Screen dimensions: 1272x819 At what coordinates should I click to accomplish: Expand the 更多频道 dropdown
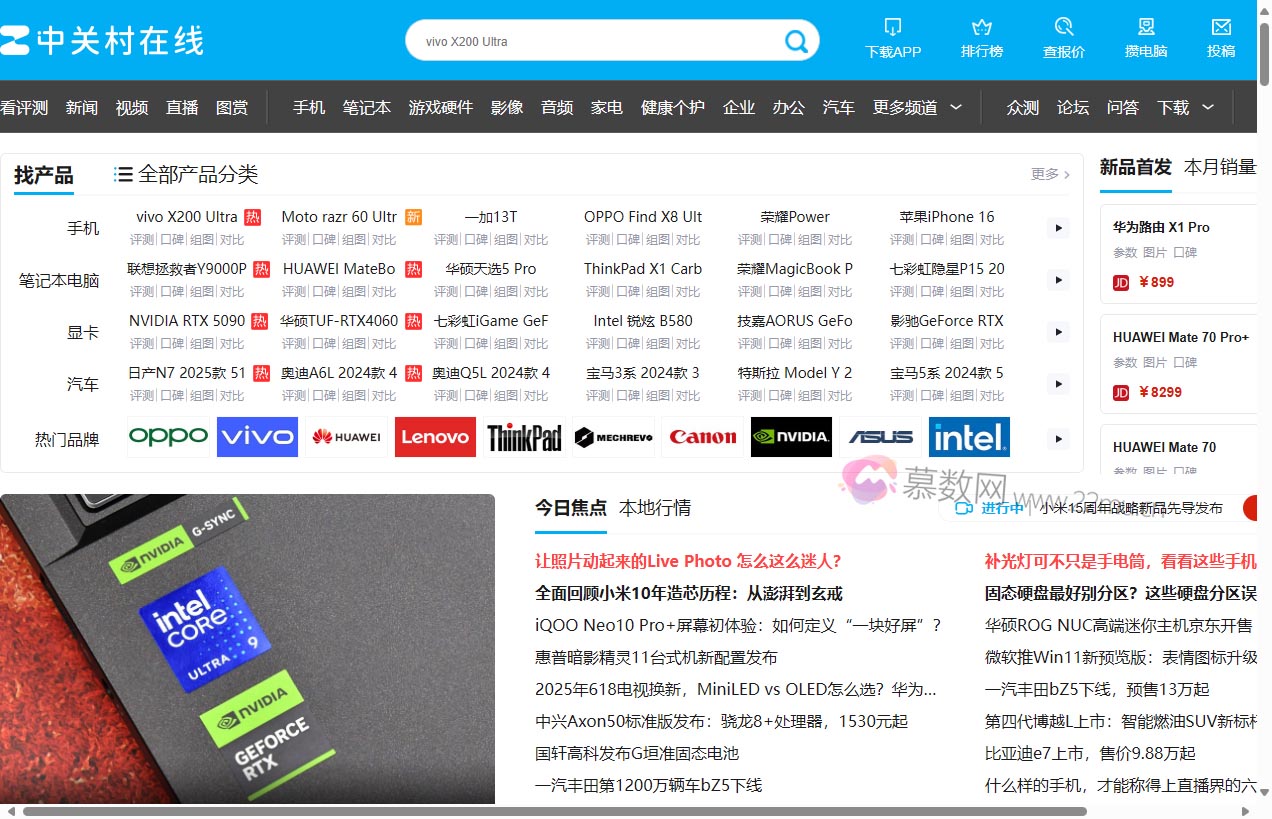(956, 107)
